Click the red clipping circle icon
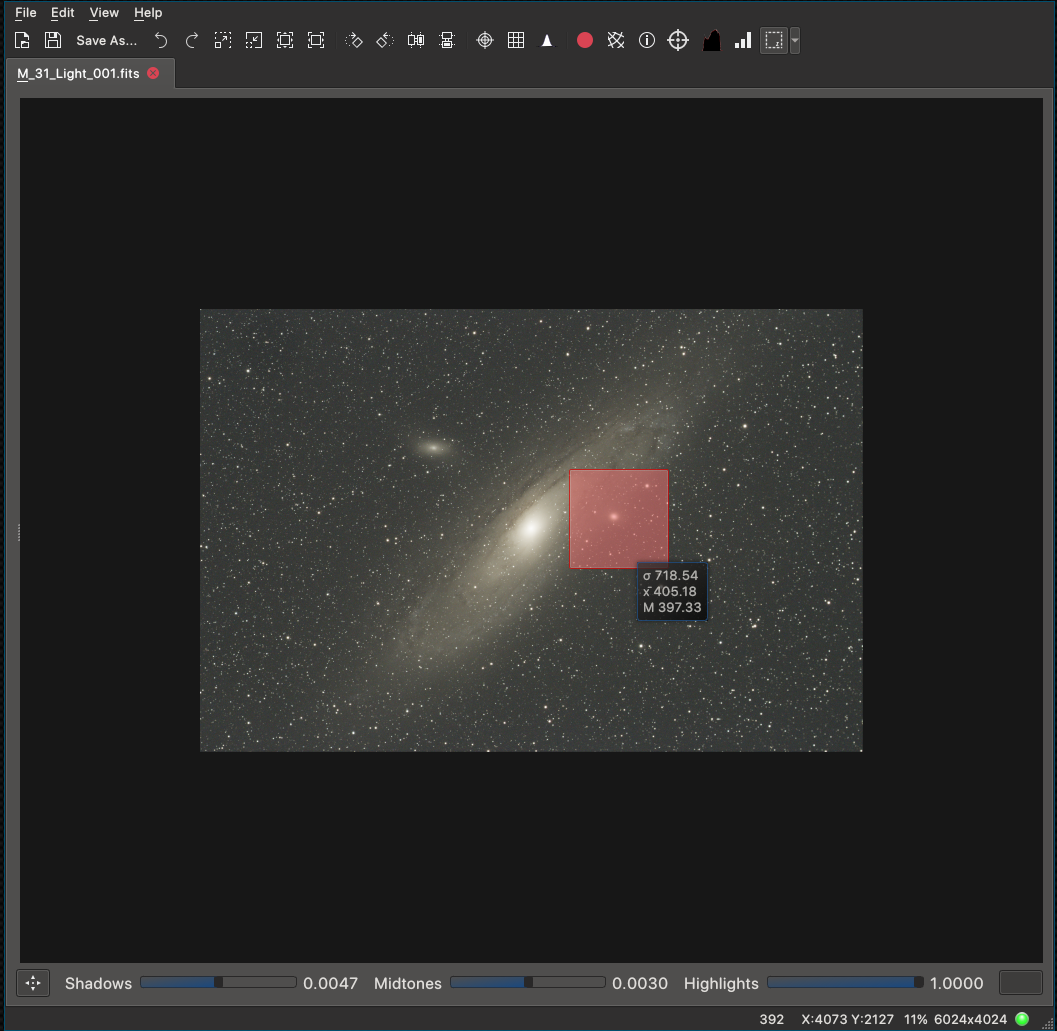Screen dimensions: 1057x1031 [585, 40]
